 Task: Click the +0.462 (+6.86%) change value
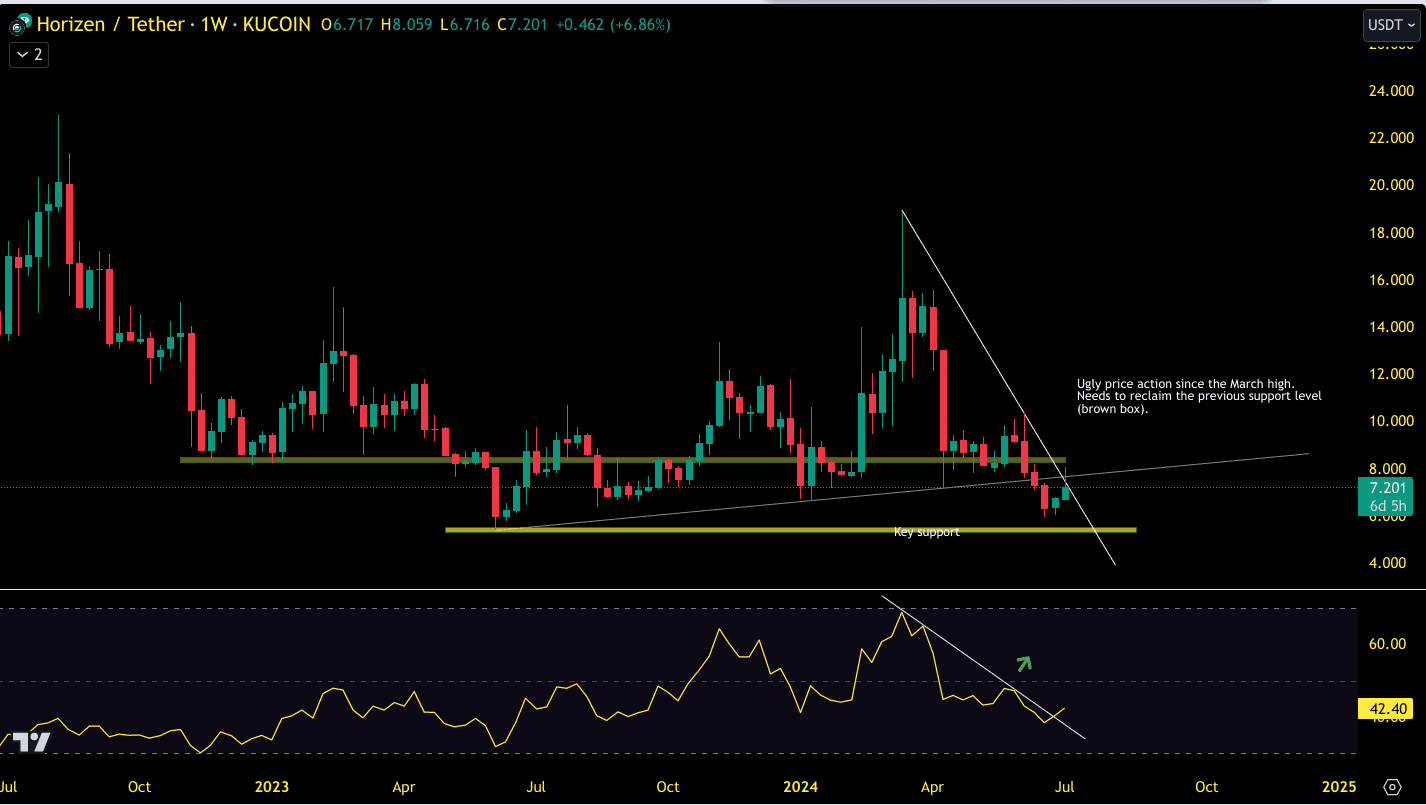[613, 24]
